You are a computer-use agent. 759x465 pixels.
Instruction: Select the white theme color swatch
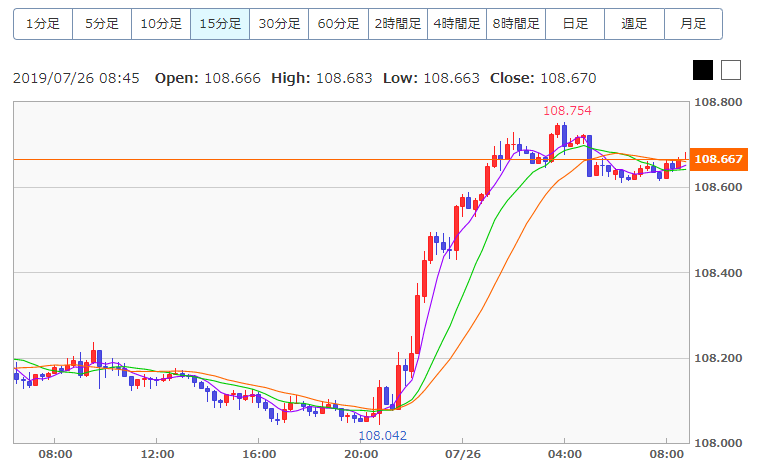731,70
